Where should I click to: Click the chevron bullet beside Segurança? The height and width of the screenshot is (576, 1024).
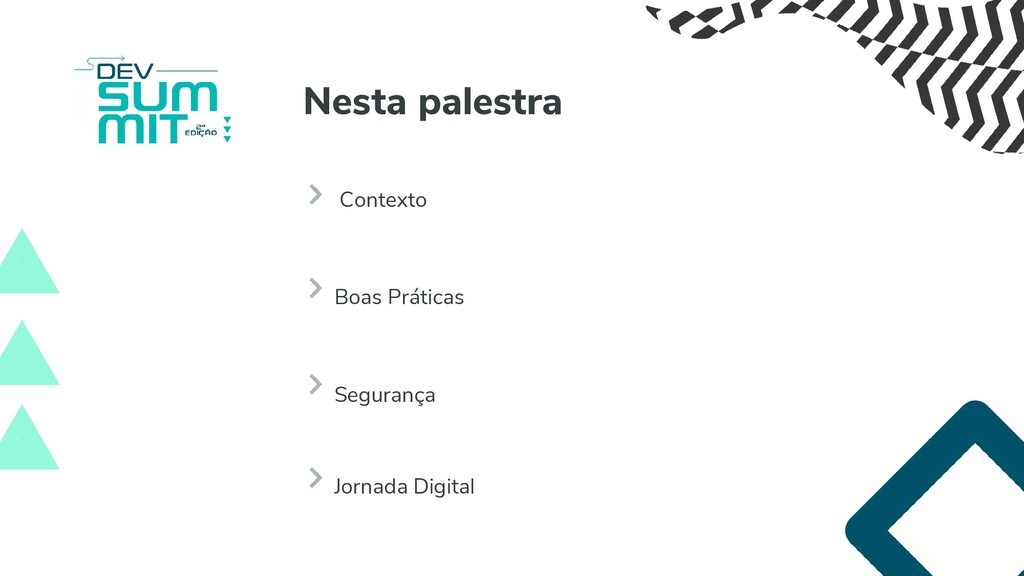[315, 385]
